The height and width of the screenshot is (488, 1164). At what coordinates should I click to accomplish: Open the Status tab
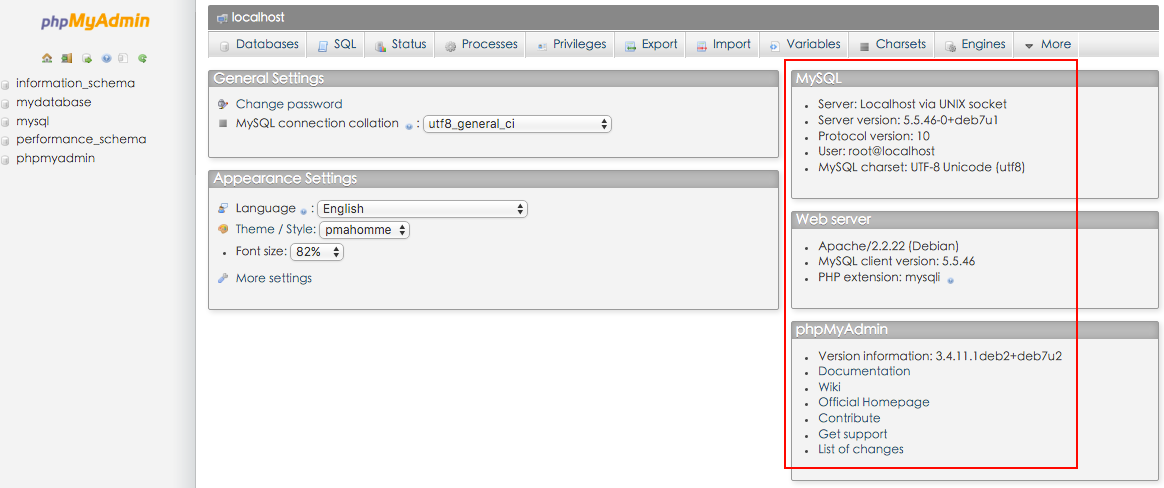400,45
